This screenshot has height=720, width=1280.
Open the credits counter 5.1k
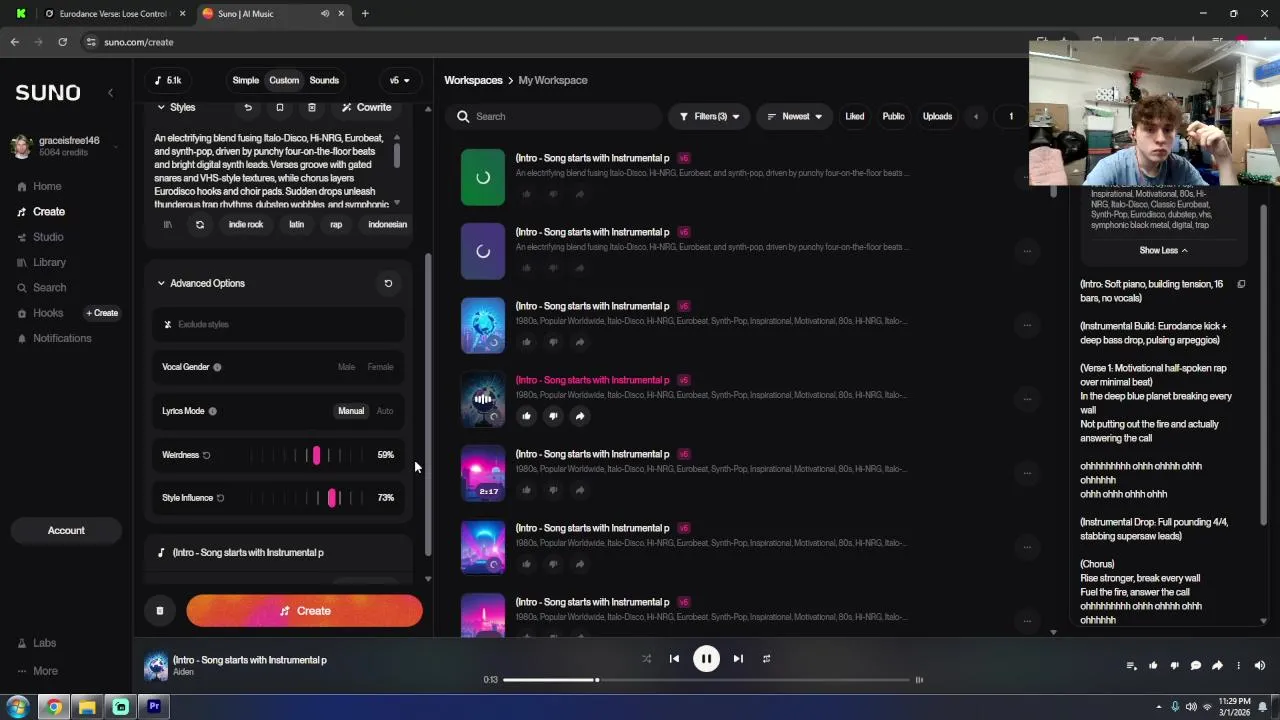tap(169, 80)
